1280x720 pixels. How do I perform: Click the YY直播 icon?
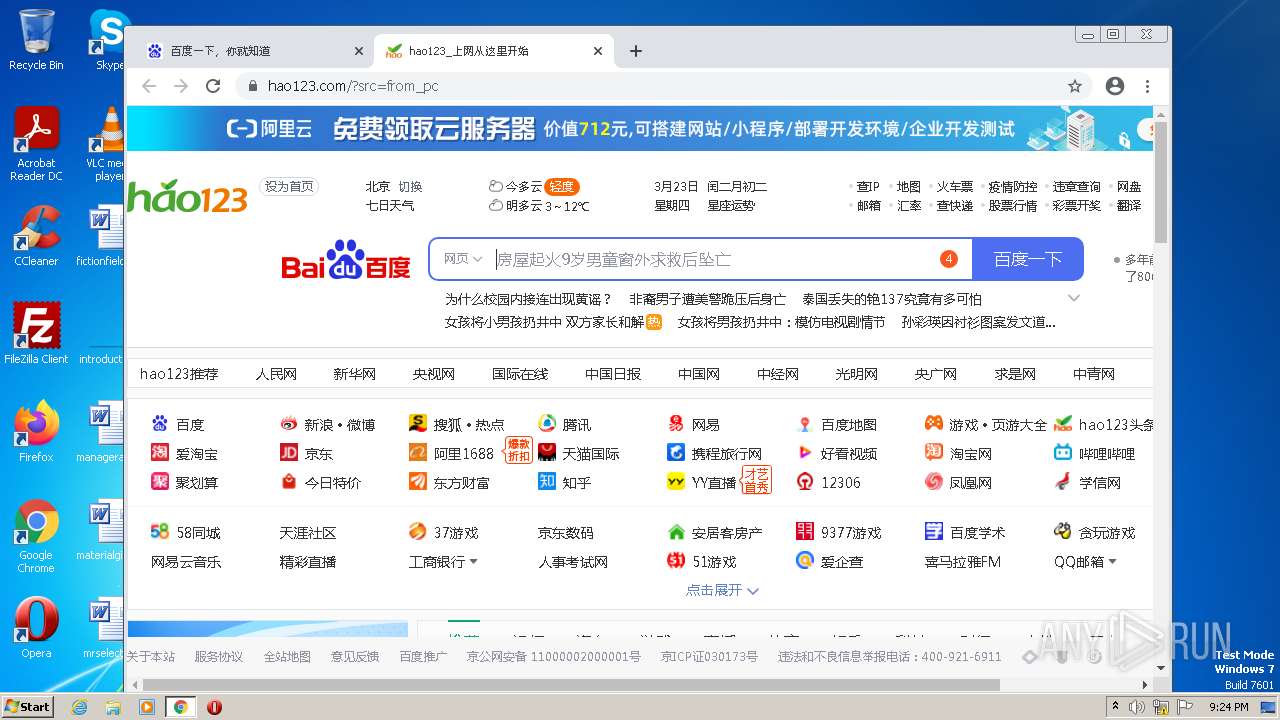(x=676, y=482)
